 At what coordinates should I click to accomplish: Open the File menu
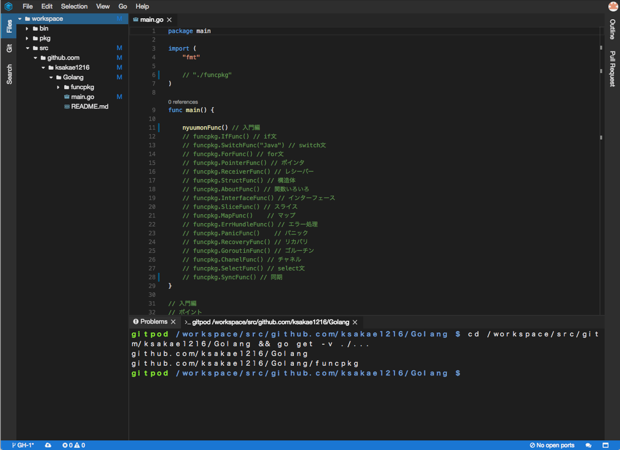(x=28, y=6)
